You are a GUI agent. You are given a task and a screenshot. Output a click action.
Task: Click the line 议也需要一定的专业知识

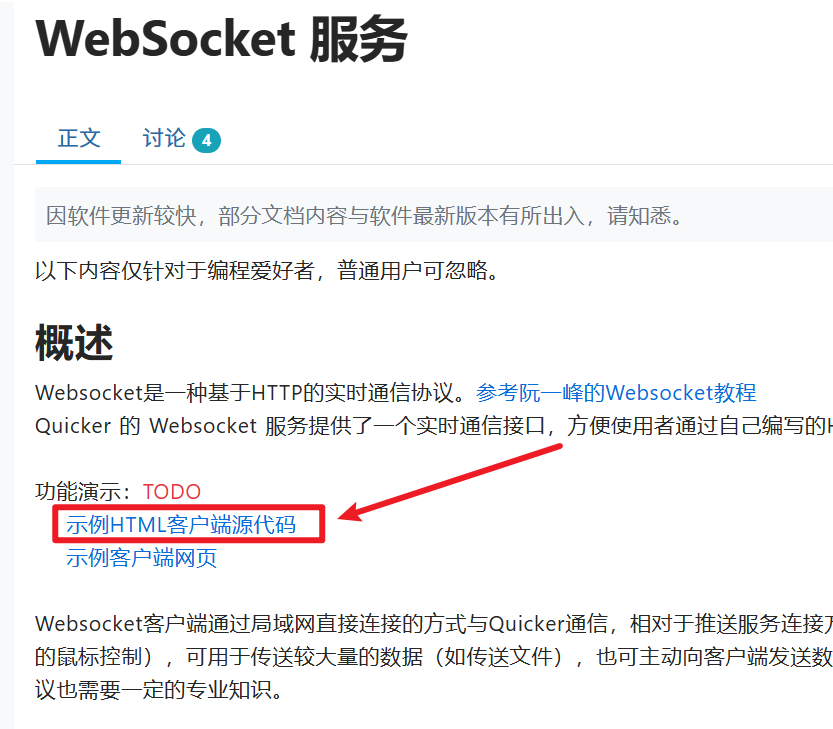(x=159, y=689)
